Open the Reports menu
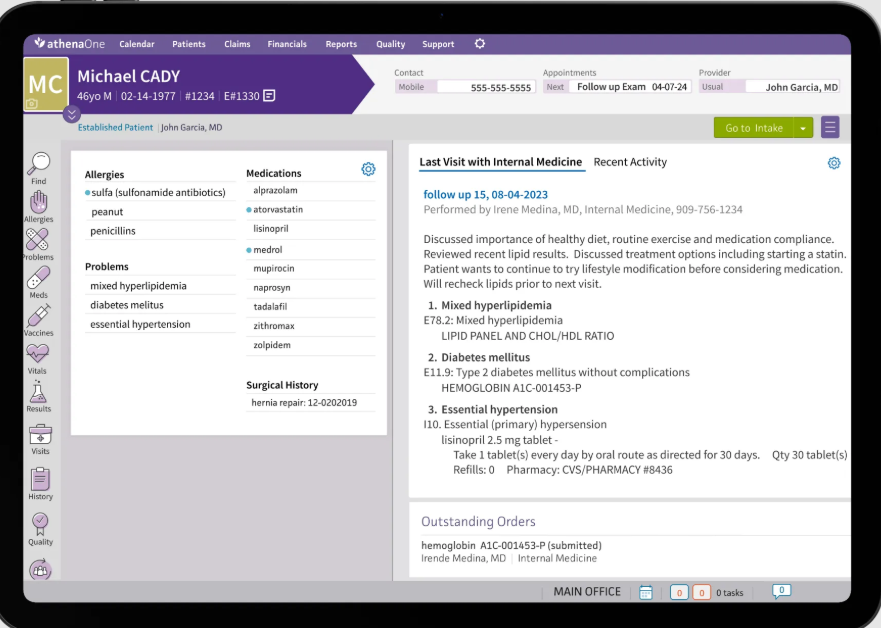Screen dimensions: 881x628 pyautogui.click(x=341, y=44)
